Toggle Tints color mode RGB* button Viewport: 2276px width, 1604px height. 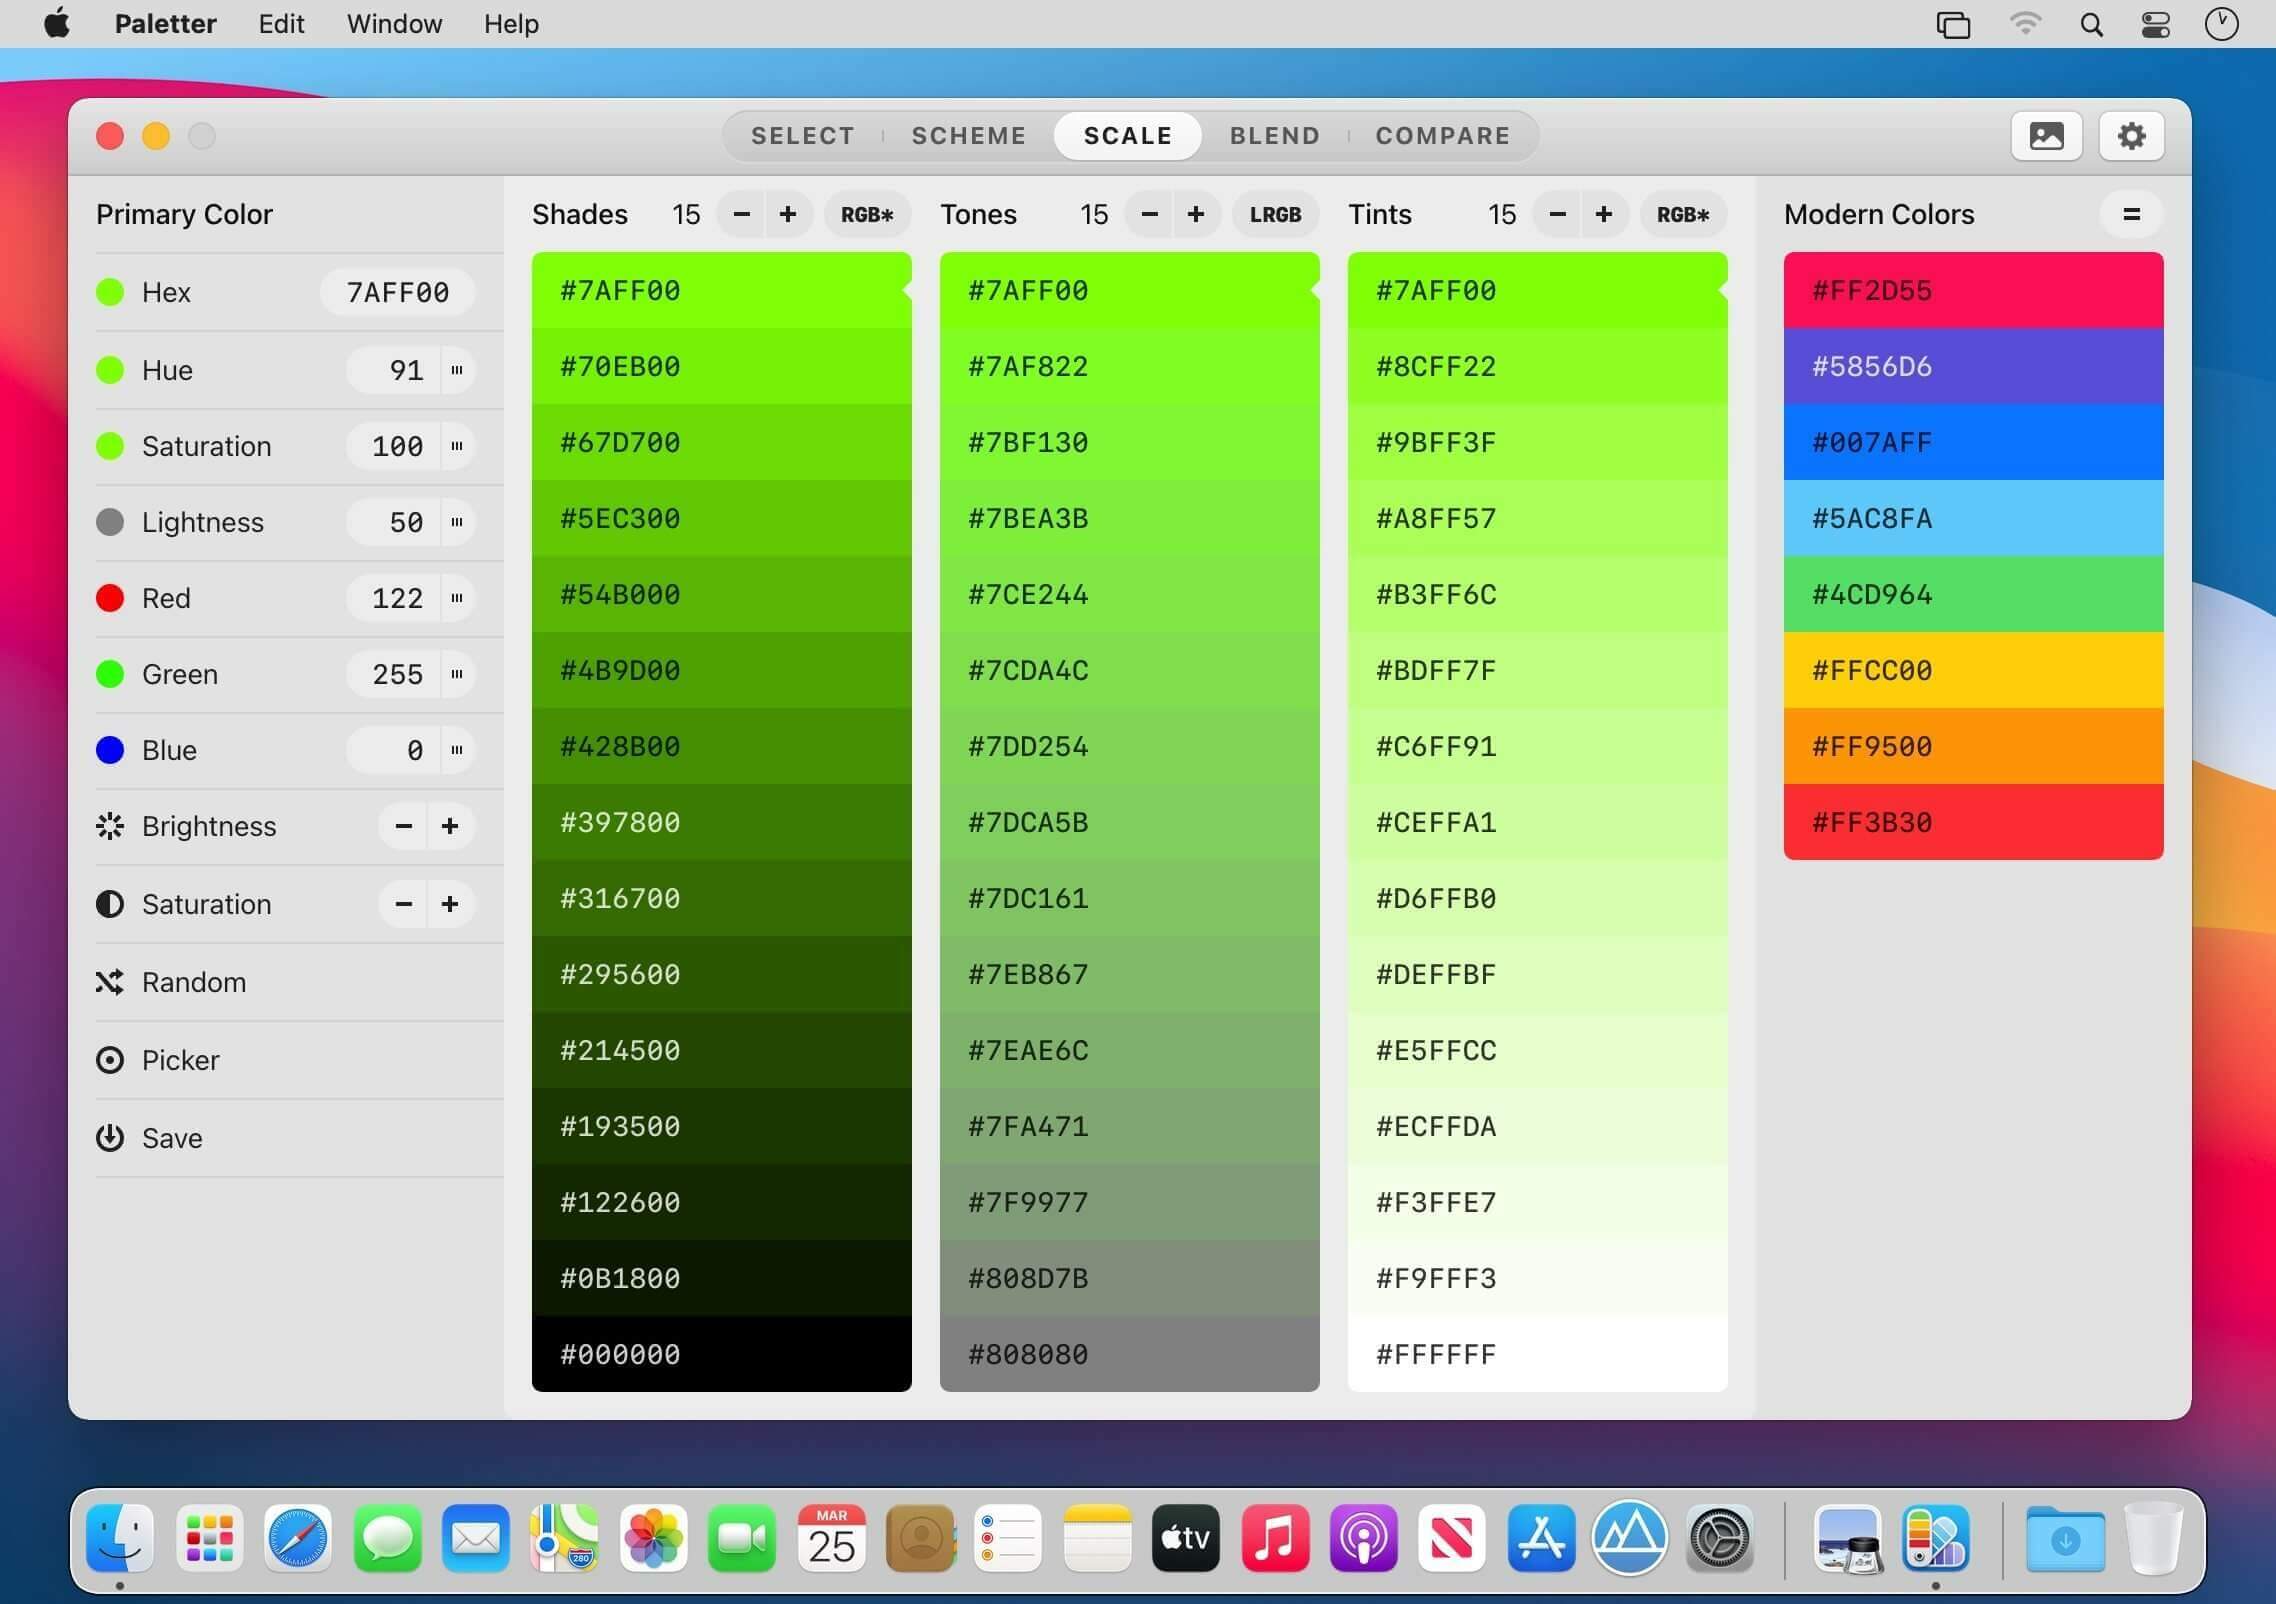click(1683, 215)
